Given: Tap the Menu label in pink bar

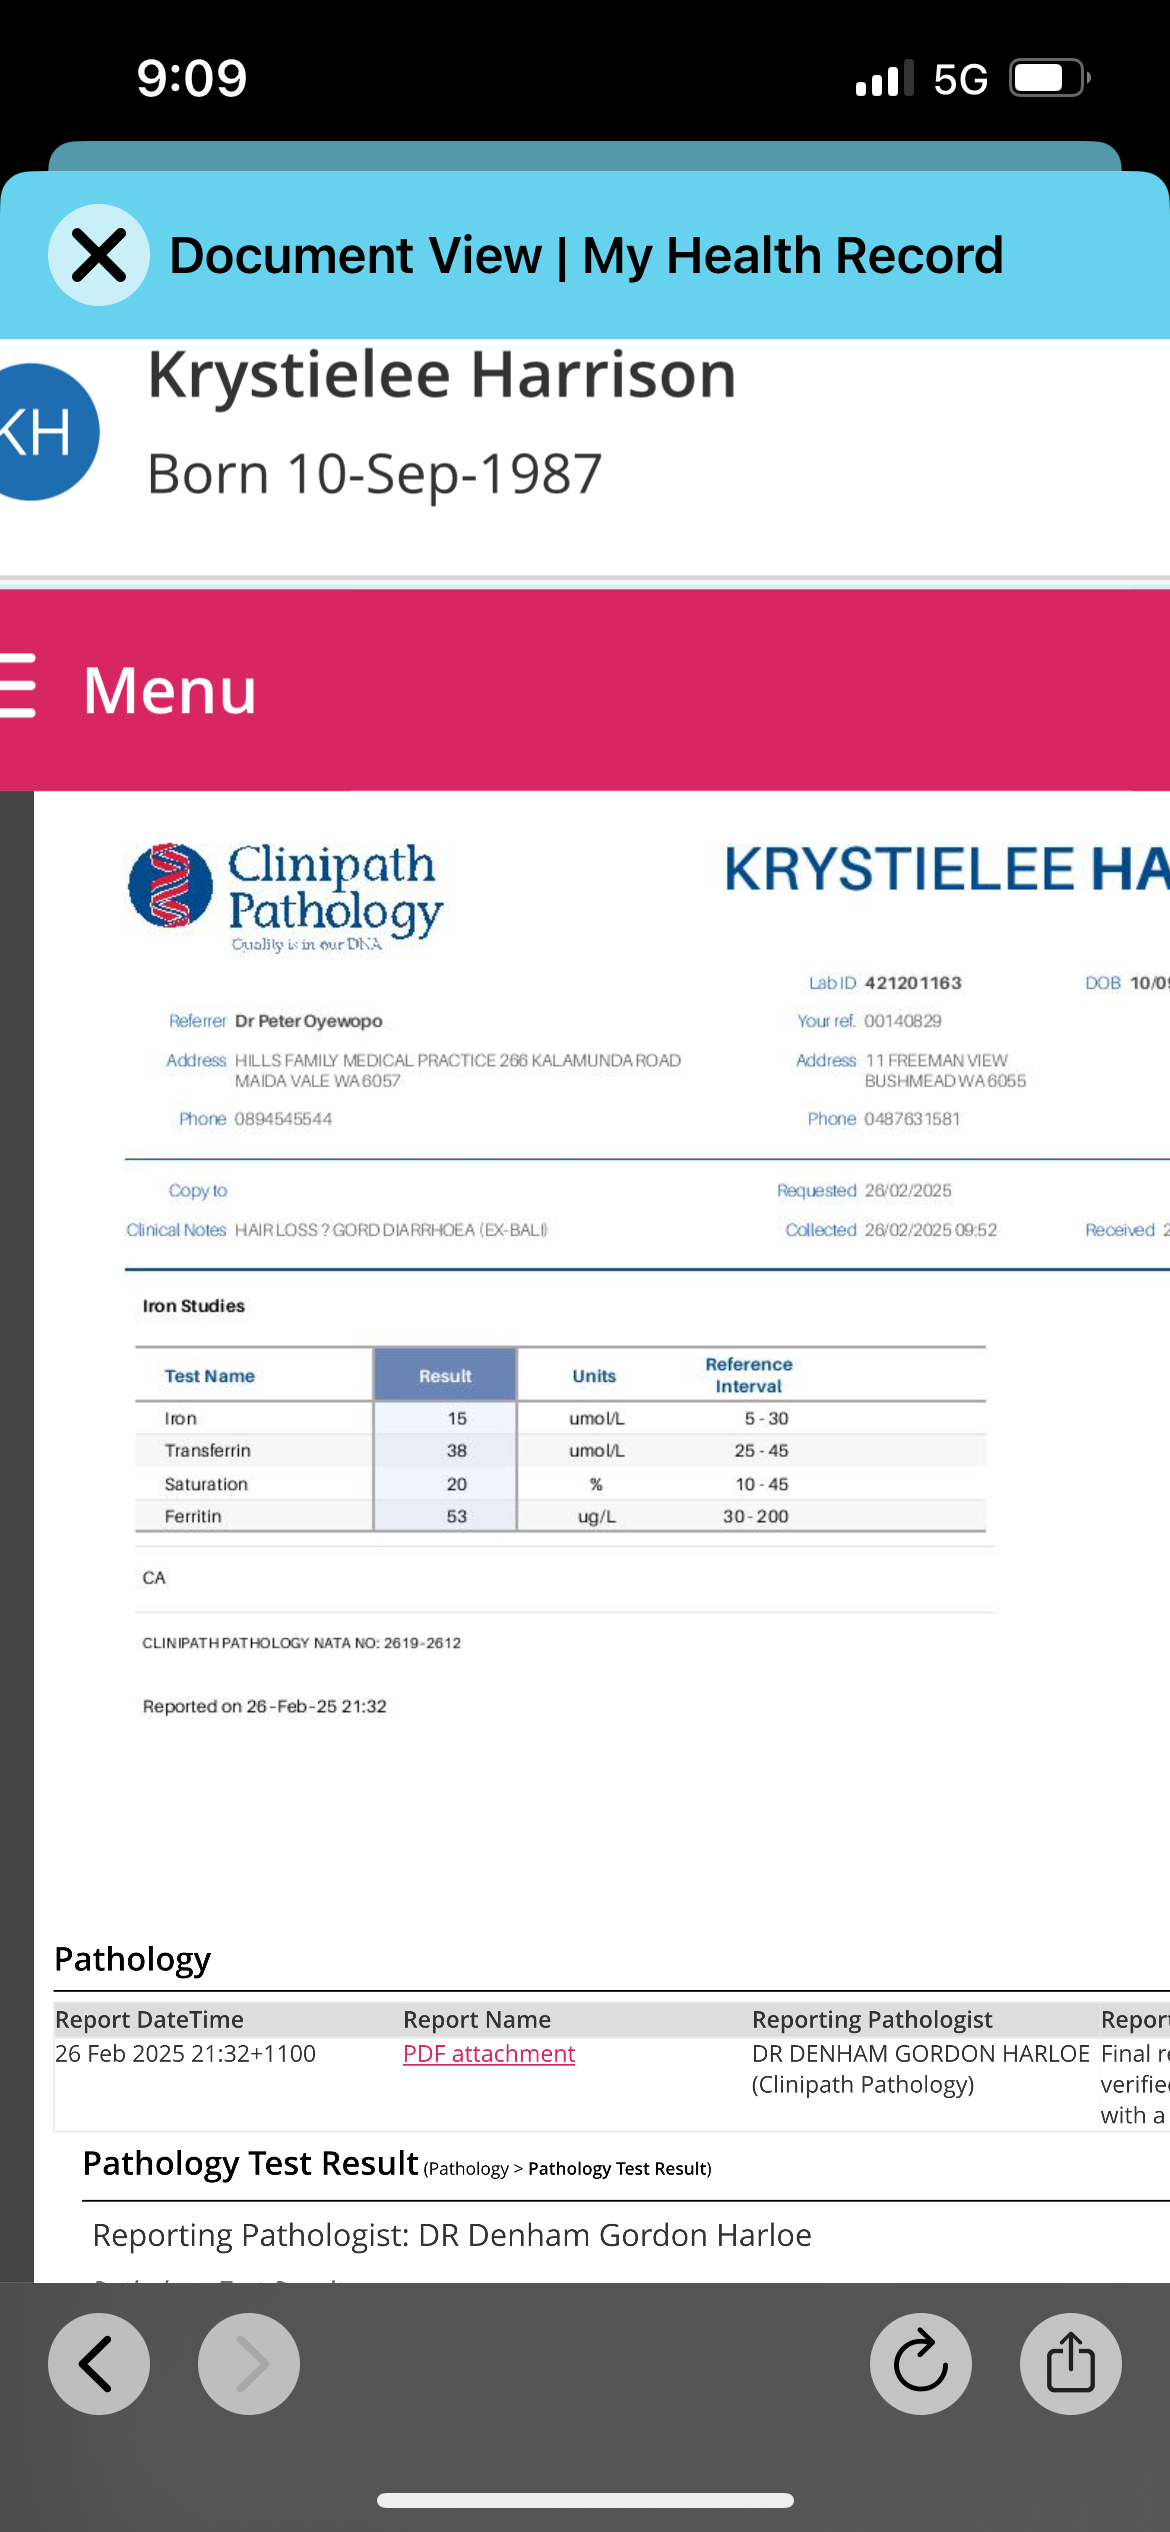Looking at the screenshot, I should (x=170, y=690).
